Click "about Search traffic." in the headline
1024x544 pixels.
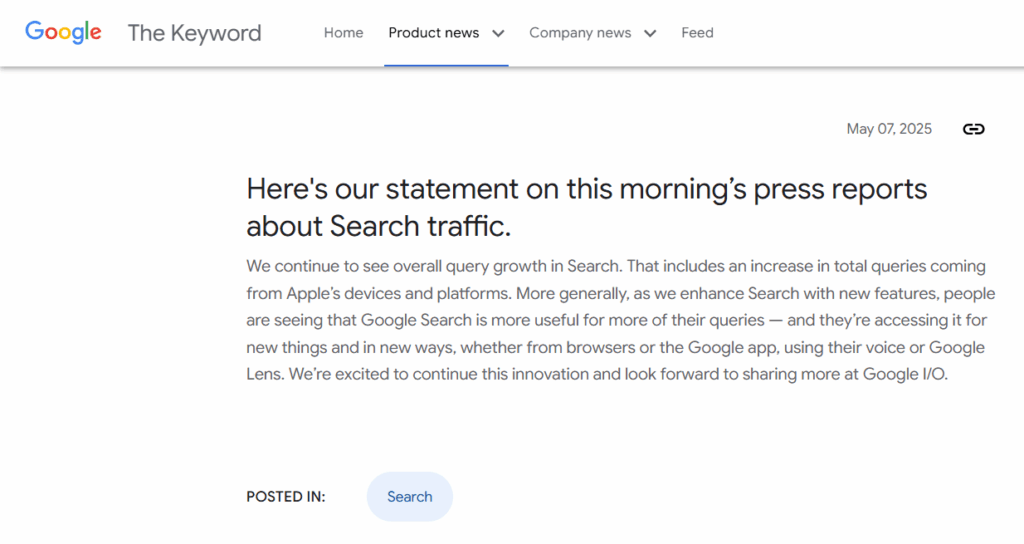coord(378,226)
